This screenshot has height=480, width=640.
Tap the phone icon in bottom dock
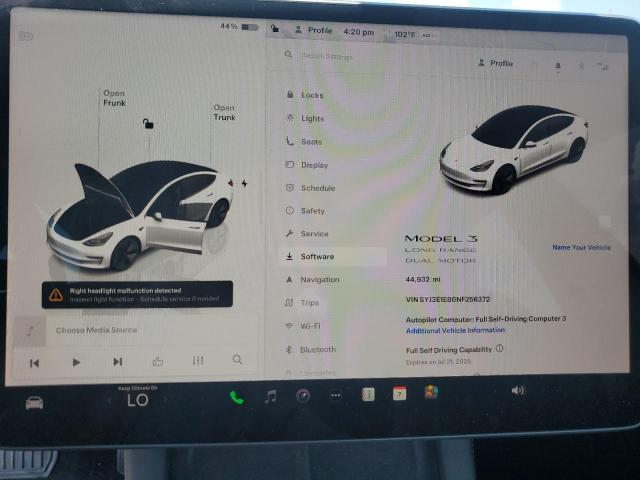pos(237,397)
